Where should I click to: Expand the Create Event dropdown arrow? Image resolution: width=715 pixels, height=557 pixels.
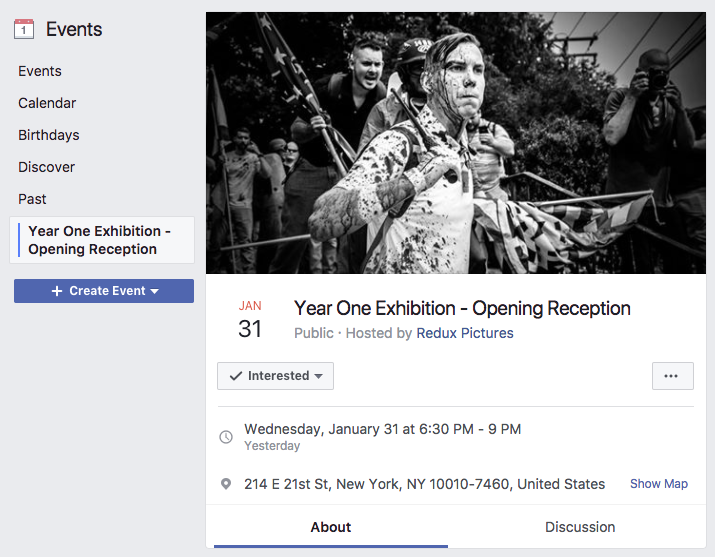155,291
